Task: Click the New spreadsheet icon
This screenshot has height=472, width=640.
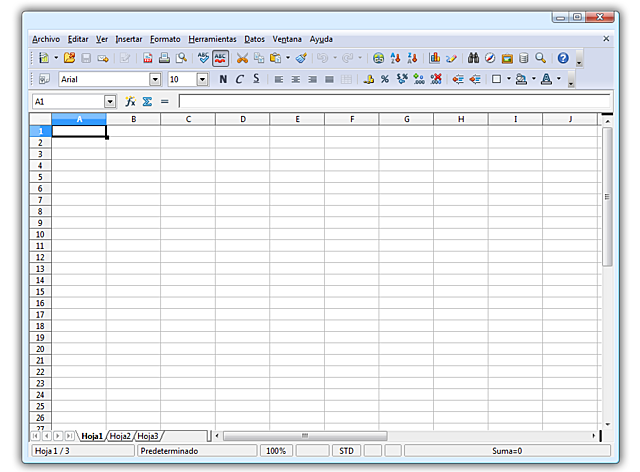Action: coord(44,58)
